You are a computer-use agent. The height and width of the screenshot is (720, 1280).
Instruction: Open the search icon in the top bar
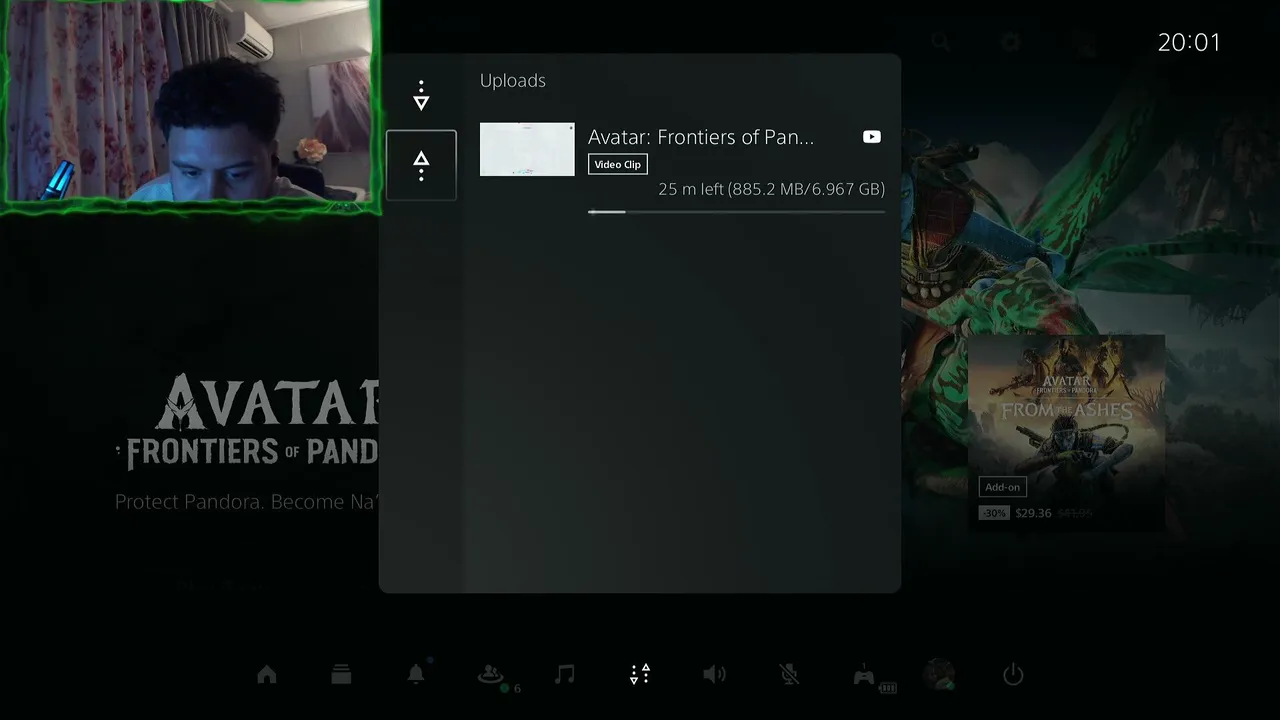(940, 42)
